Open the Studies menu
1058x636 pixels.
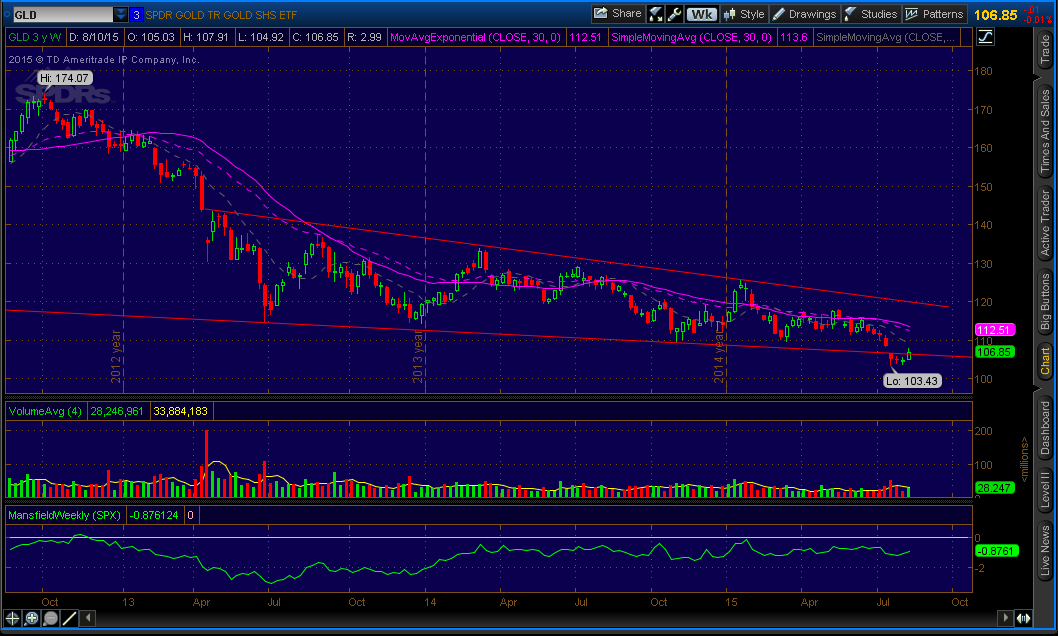(x=871, y=14)
